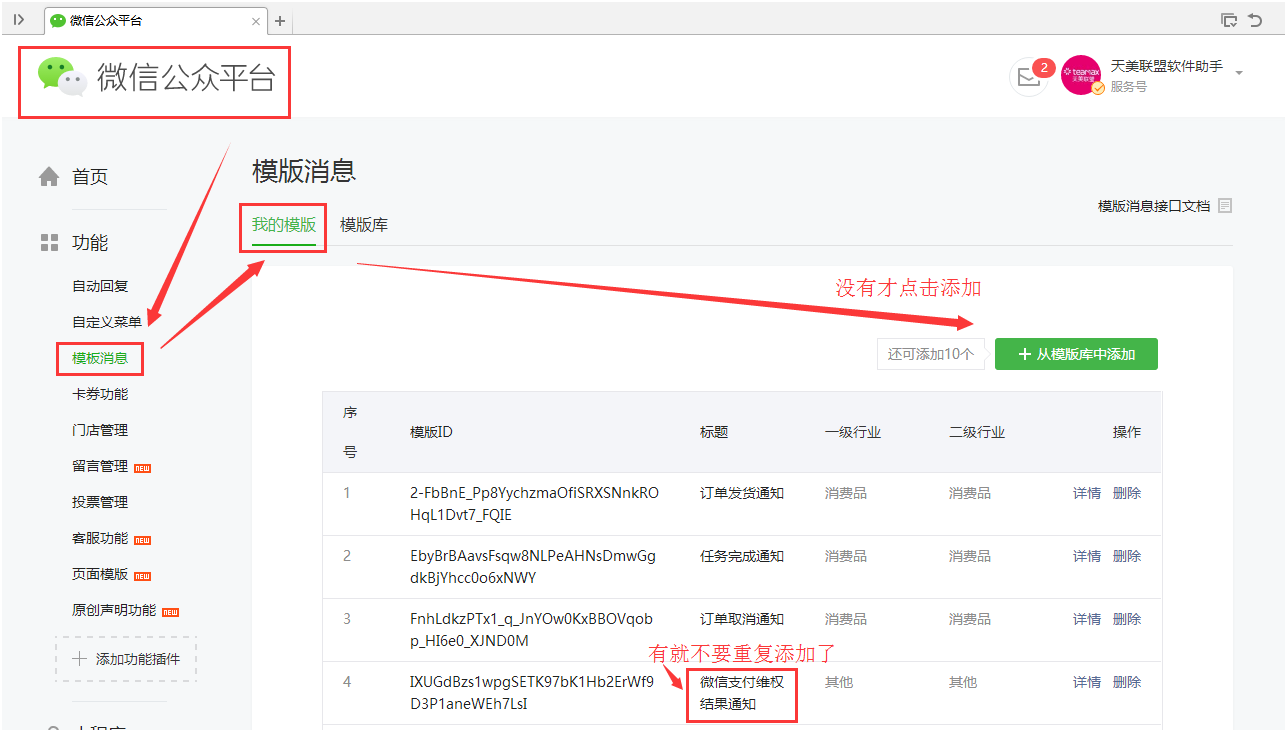Click the grid icon beside 功能

click(x=49, y=243)
